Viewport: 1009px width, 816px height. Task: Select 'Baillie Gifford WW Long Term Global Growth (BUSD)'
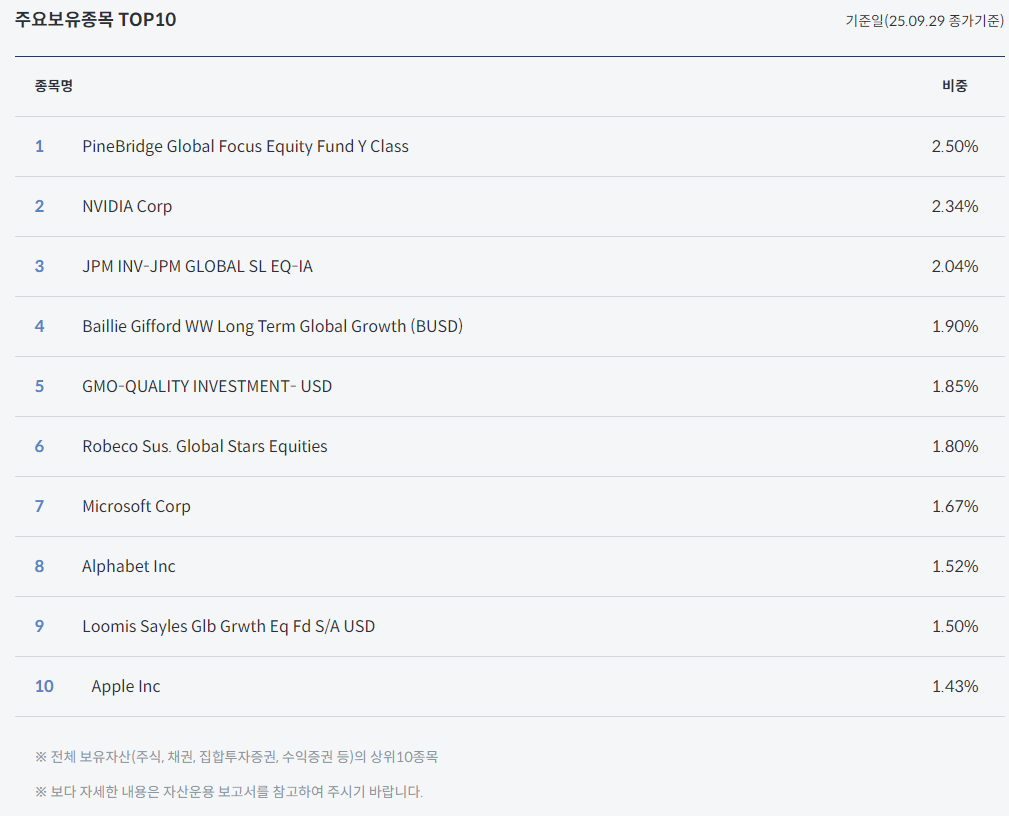273,326
